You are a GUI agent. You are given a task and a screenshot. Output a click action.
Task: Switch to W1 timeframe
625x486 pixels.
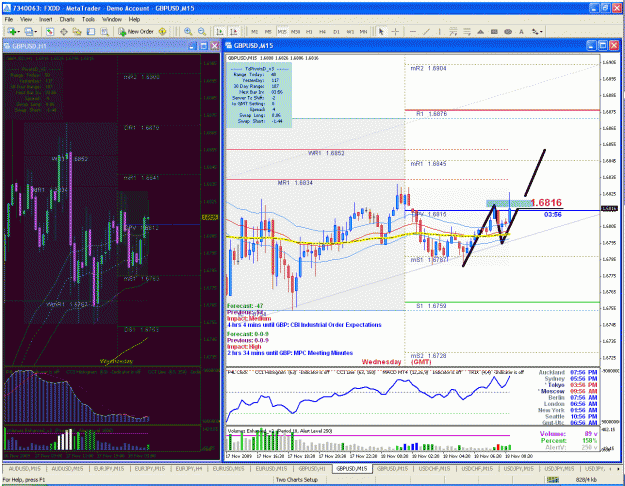350,31
